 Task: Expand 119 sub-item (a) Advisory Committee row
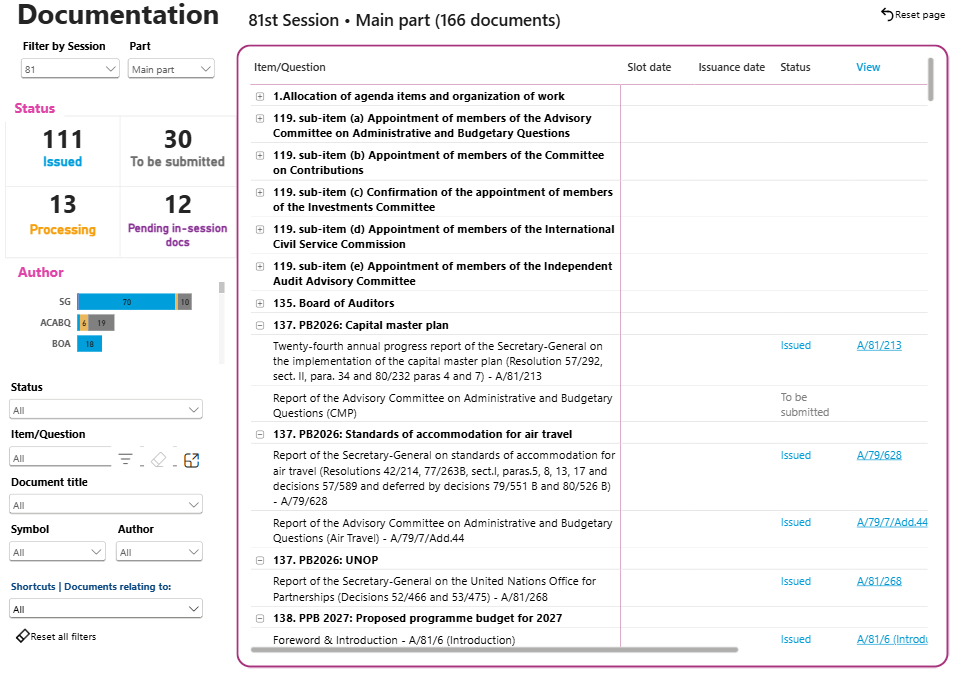[x=260, y=119]
